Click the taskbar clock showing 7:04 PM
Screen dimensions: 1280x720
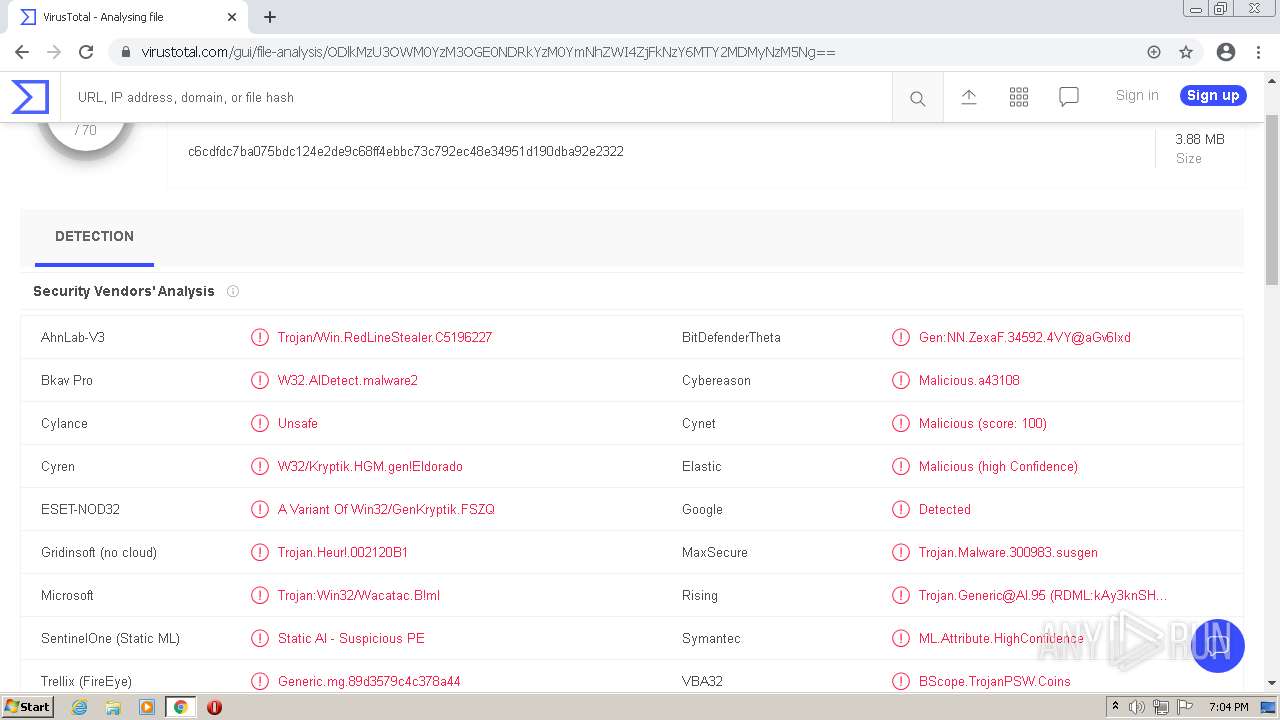[1228, 707]
